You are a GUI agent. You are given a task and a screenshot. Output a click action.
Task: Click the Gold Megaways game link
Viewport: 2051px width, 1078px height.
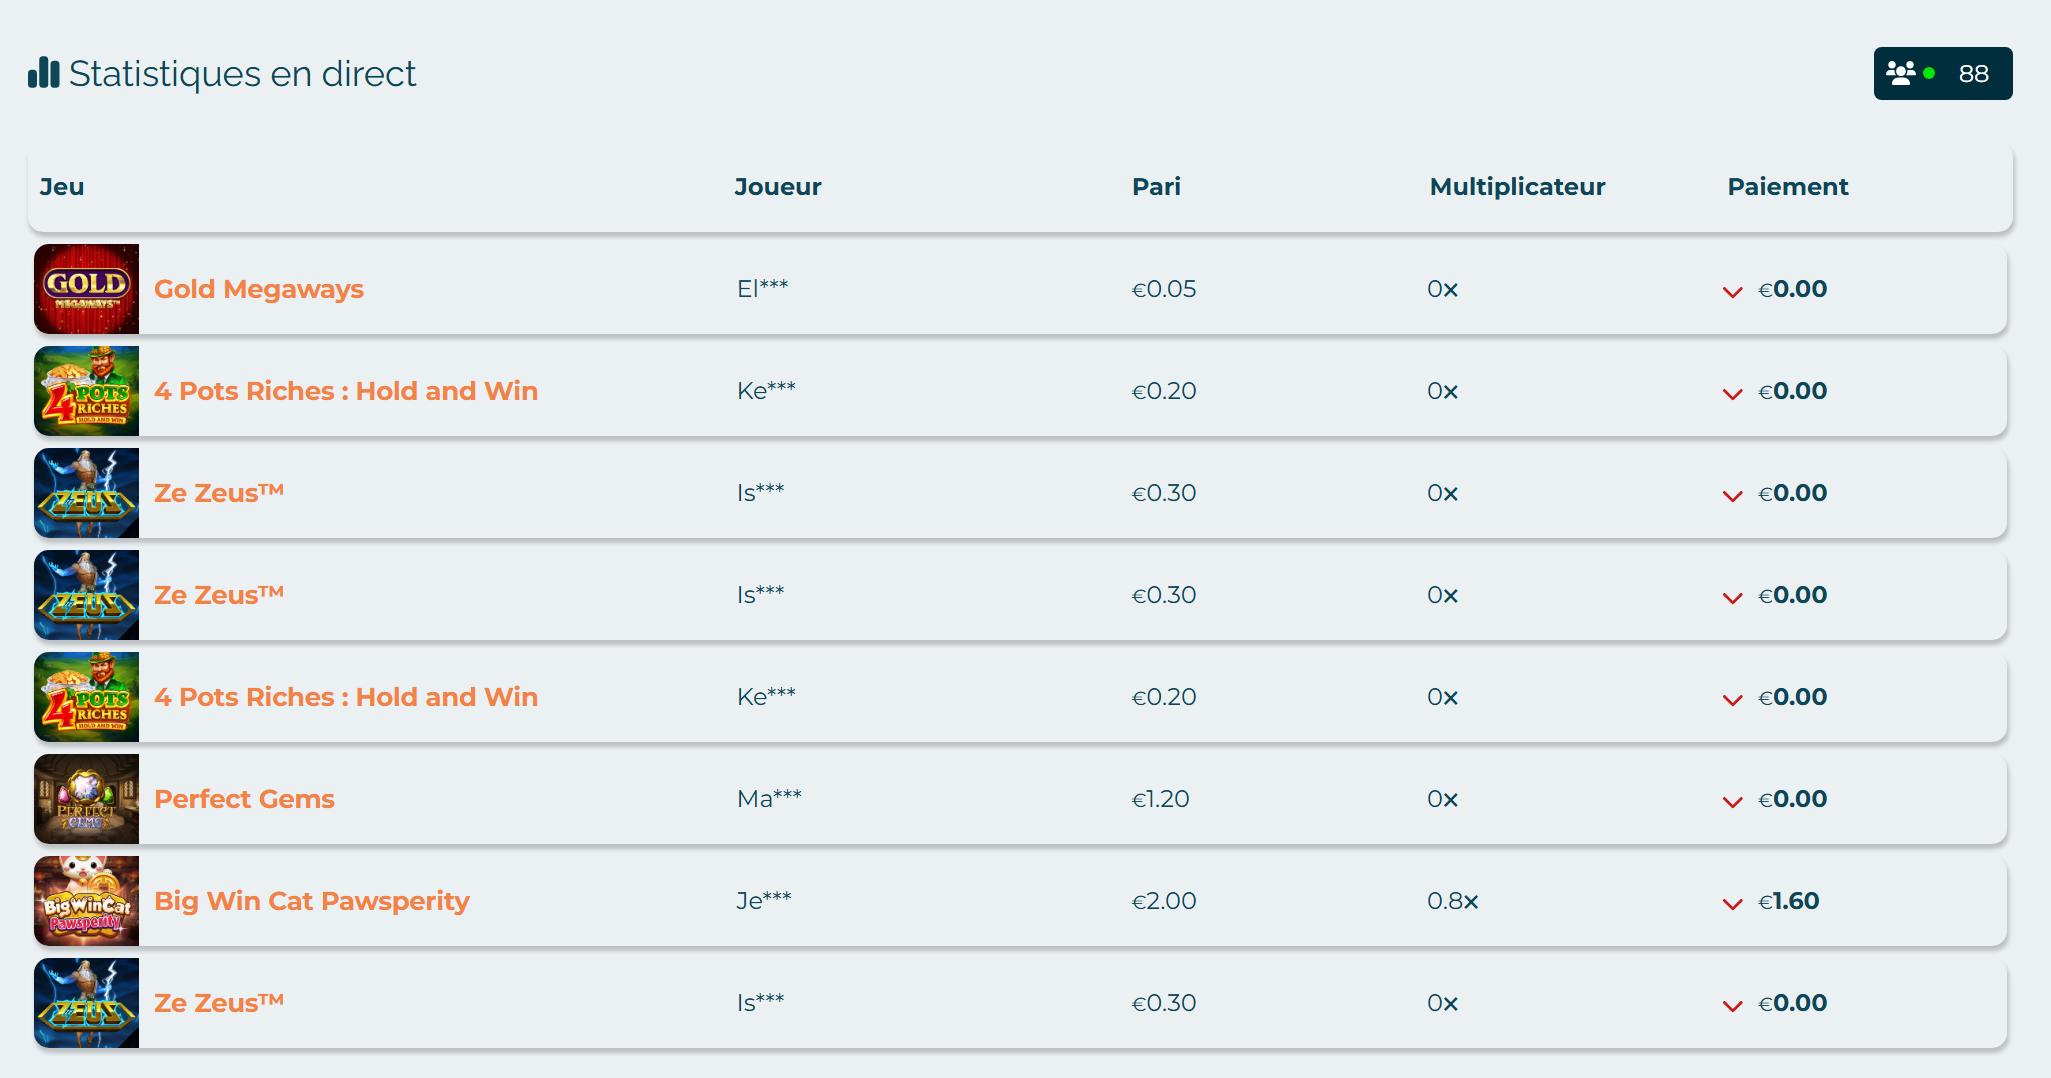tap(259, 289)
